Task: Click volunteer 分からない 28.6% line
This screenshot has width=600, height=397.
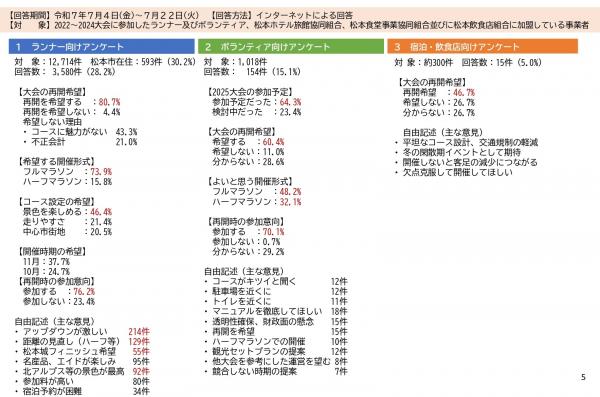Action: tap(248, 162)
